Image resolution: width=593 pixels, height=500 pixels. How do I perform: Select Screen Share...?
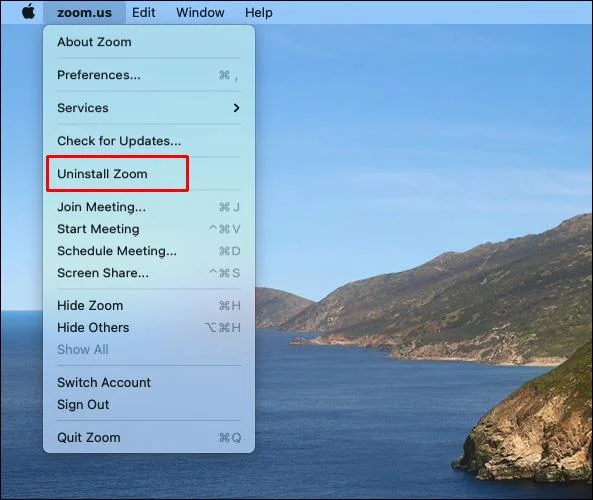pyautogui.click(x=149, y=273)
